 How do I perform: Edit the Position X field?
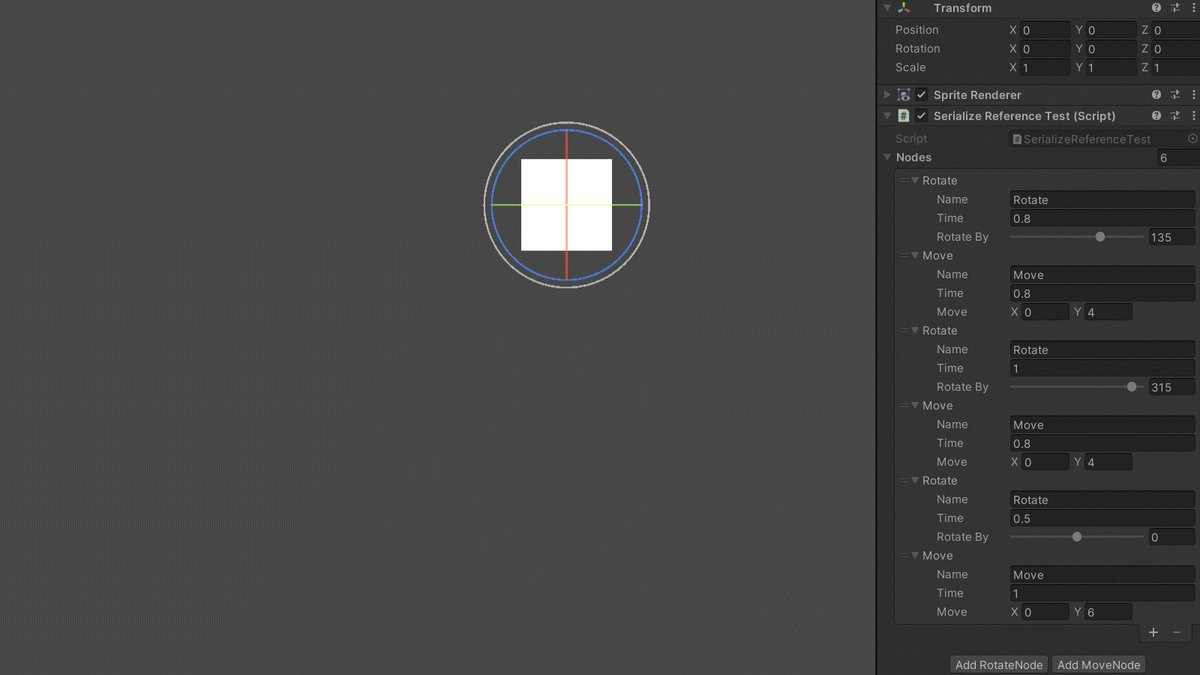(1045, 31)
